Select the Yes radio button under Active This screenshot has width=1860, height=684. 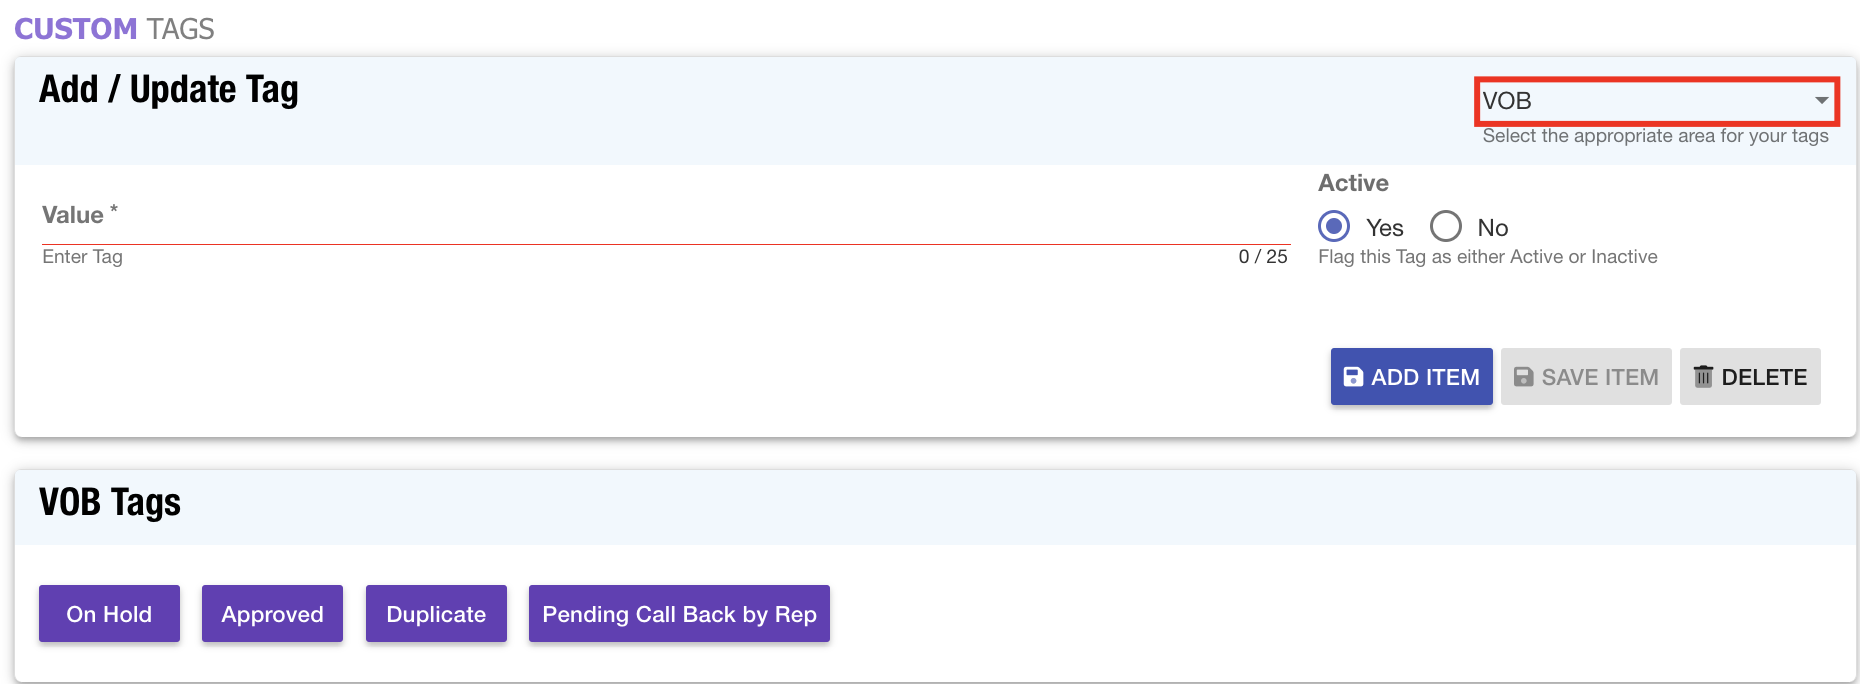coord(1334,227)
